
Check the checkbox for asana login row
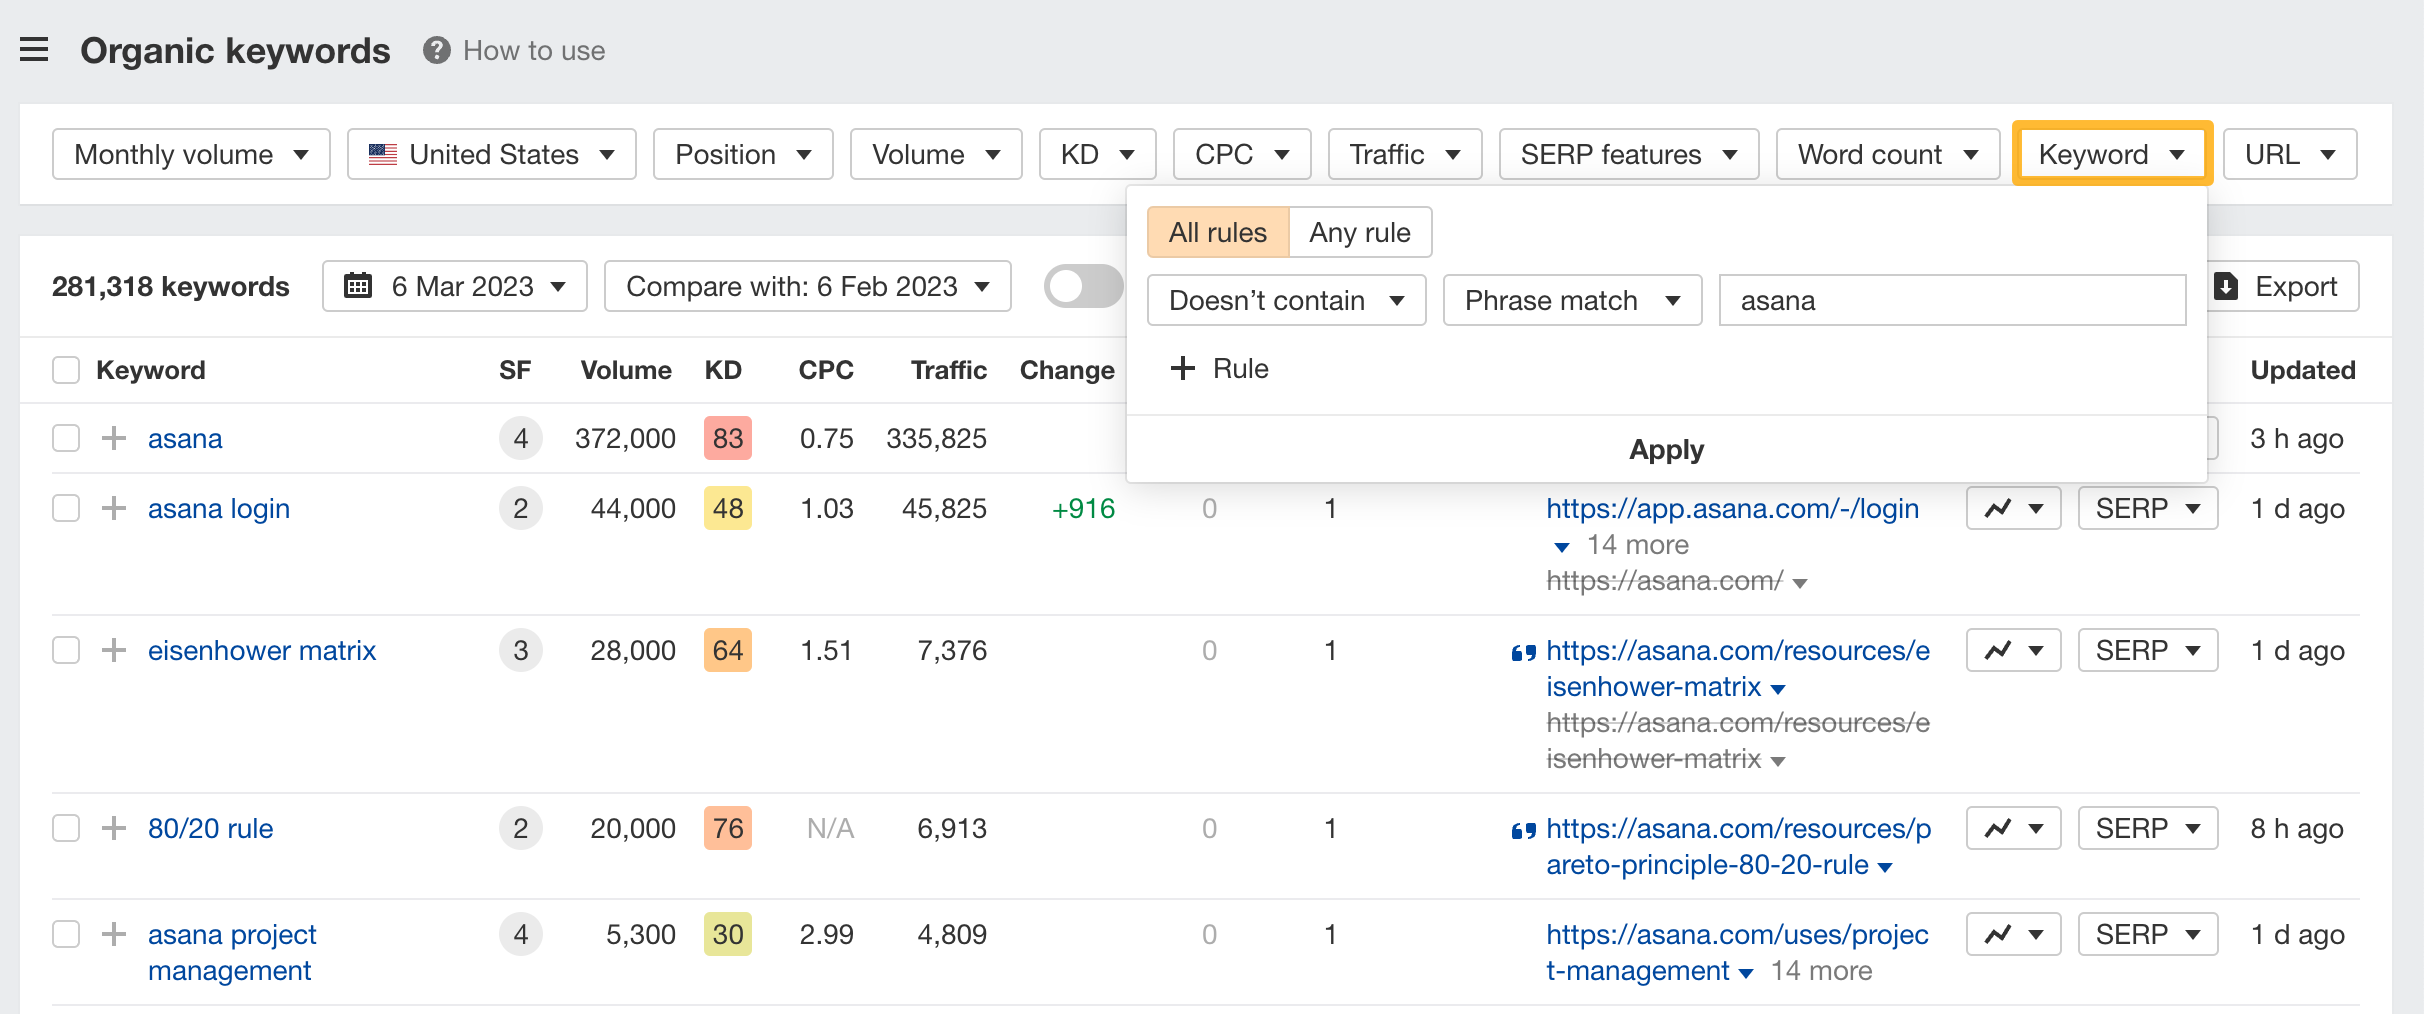[x=66, y=508]
